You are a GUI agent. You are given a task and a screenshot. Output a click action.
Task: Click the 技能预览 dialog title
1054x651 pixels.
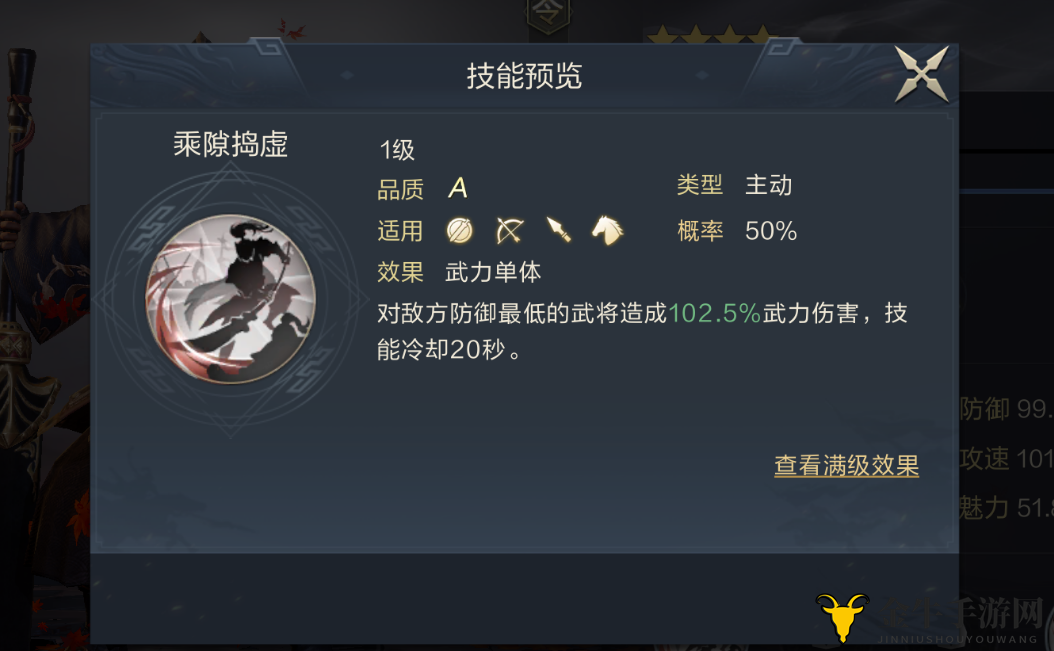click(524, 76)
